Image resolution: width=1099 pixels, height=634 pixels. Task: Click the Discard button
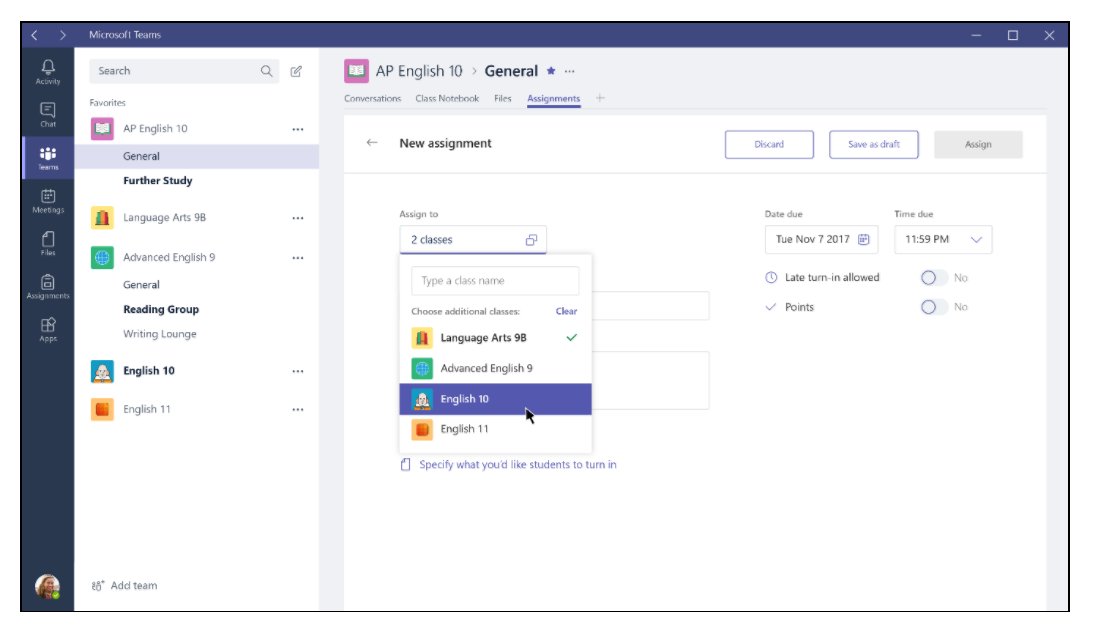coord(769,144)
